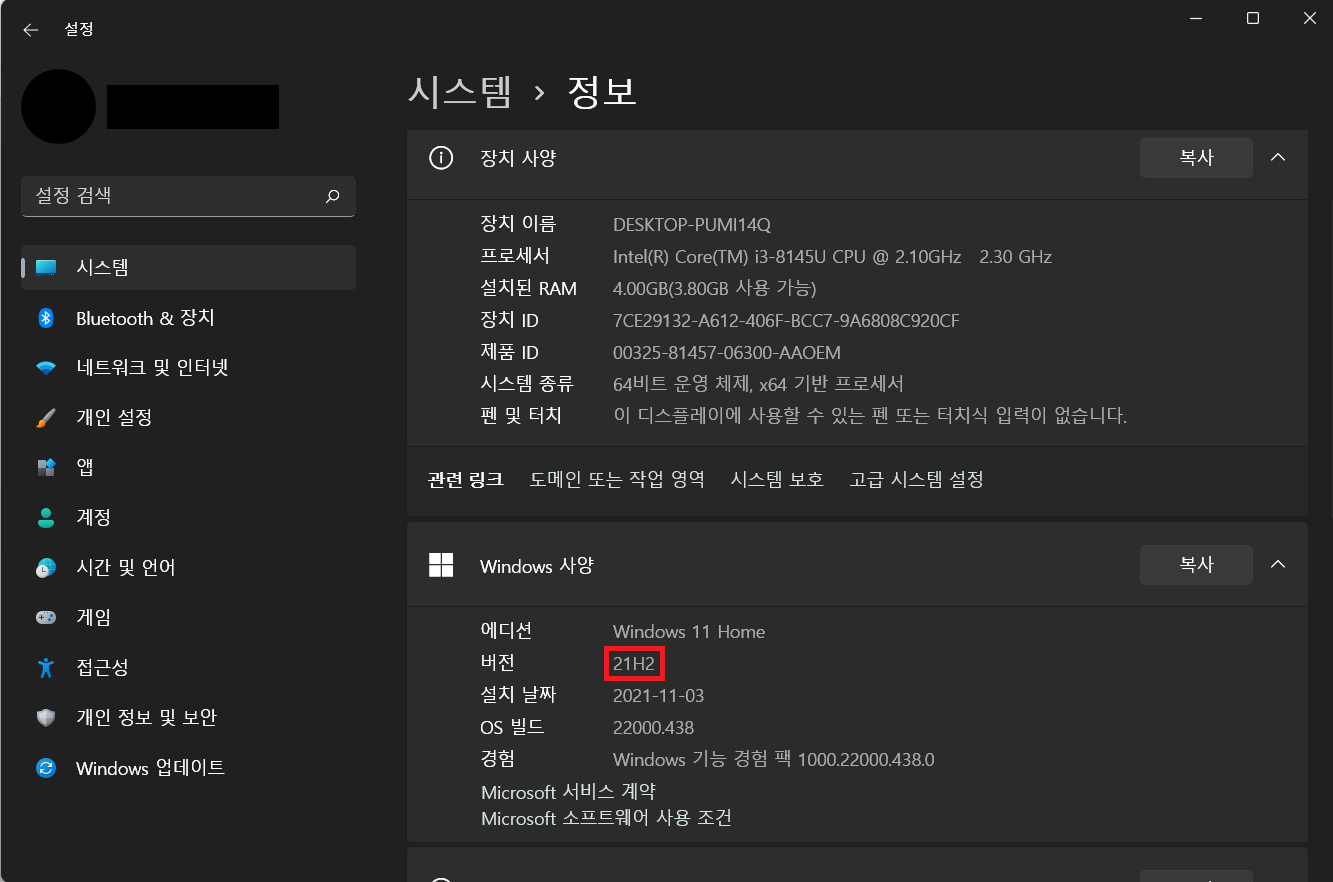Open 시스템 settings category

[188, 268]
